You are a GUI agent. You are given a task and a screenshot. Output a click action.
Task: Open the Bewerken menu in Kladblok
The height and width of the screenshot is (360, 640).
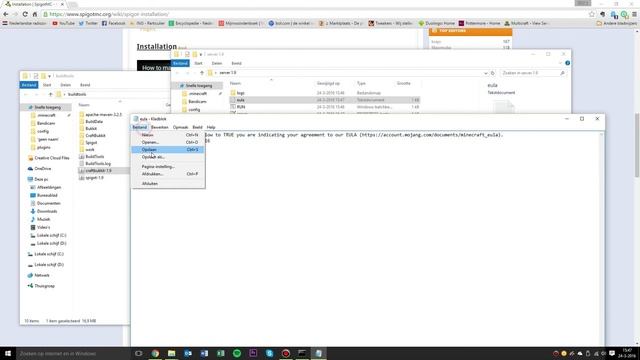[x=160, y=127]
